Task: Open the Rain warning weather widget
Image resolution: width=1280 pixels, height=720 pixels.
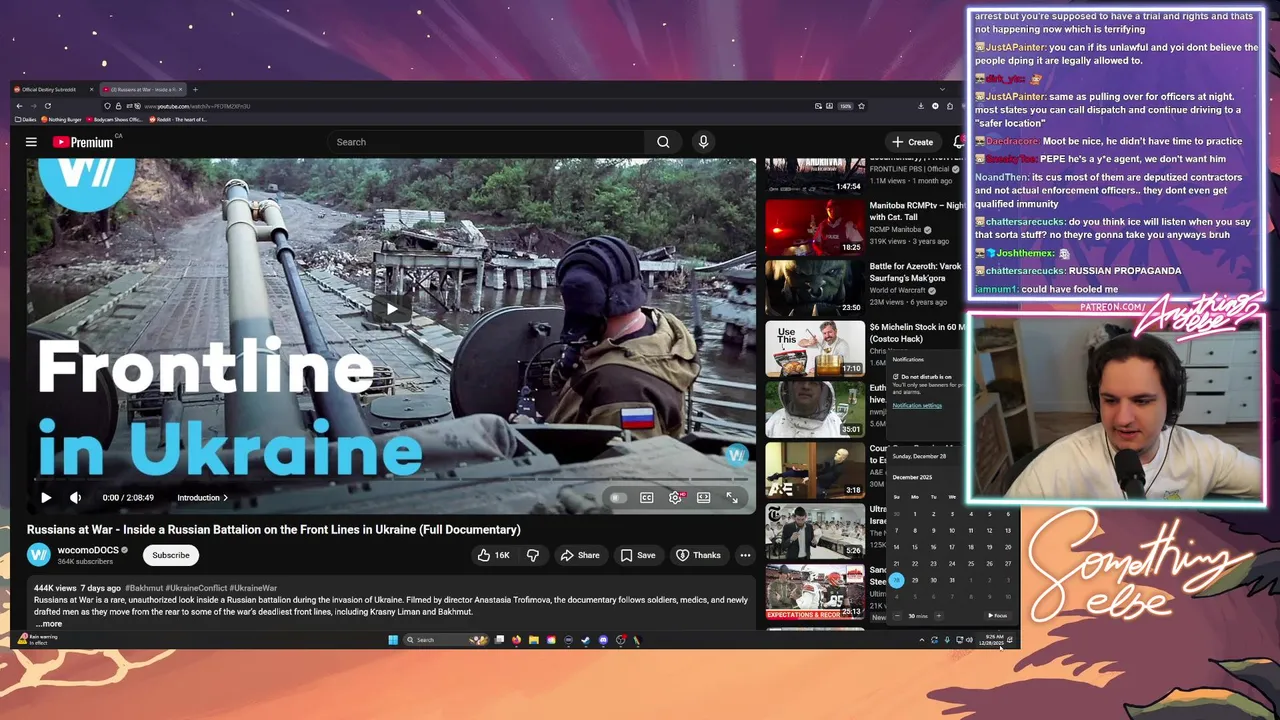Action: point(38,640)
